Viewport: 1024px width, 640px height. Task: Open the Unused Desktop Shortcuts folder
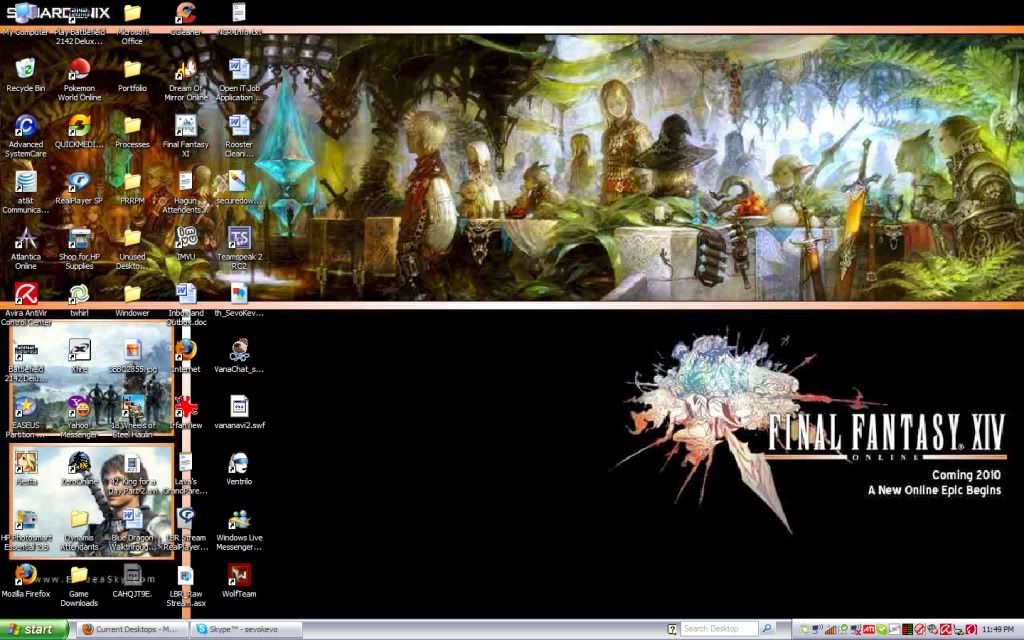tap(132, 237)
